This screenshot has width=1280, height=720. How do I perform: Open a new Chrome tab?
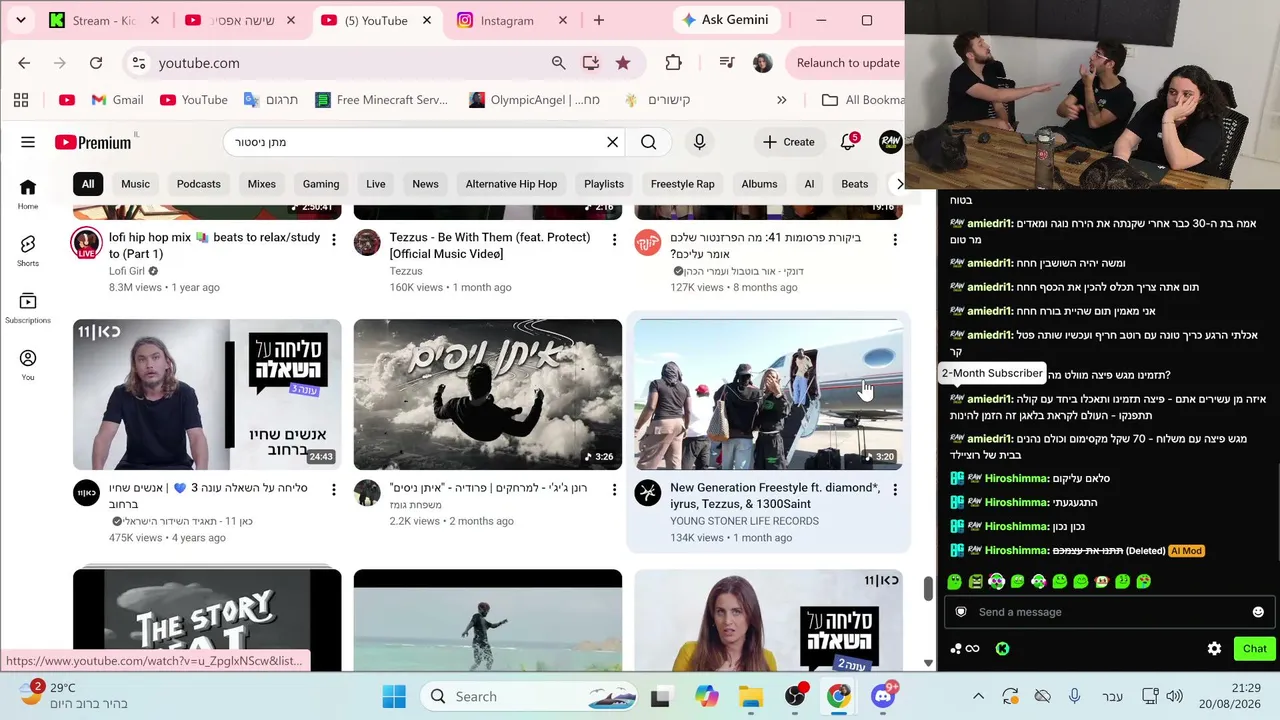(599, 20)
